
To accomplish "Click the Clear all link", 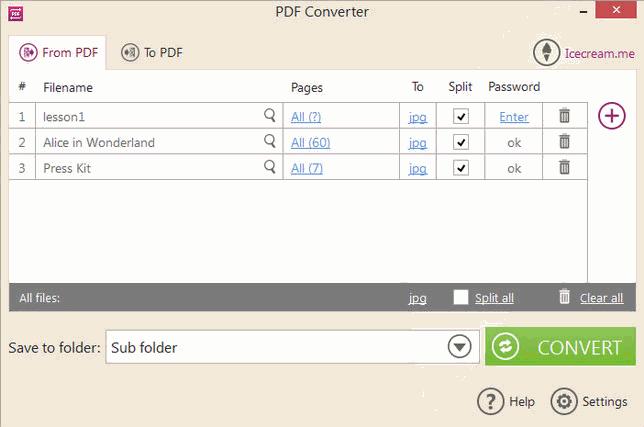I will (601, 298).
